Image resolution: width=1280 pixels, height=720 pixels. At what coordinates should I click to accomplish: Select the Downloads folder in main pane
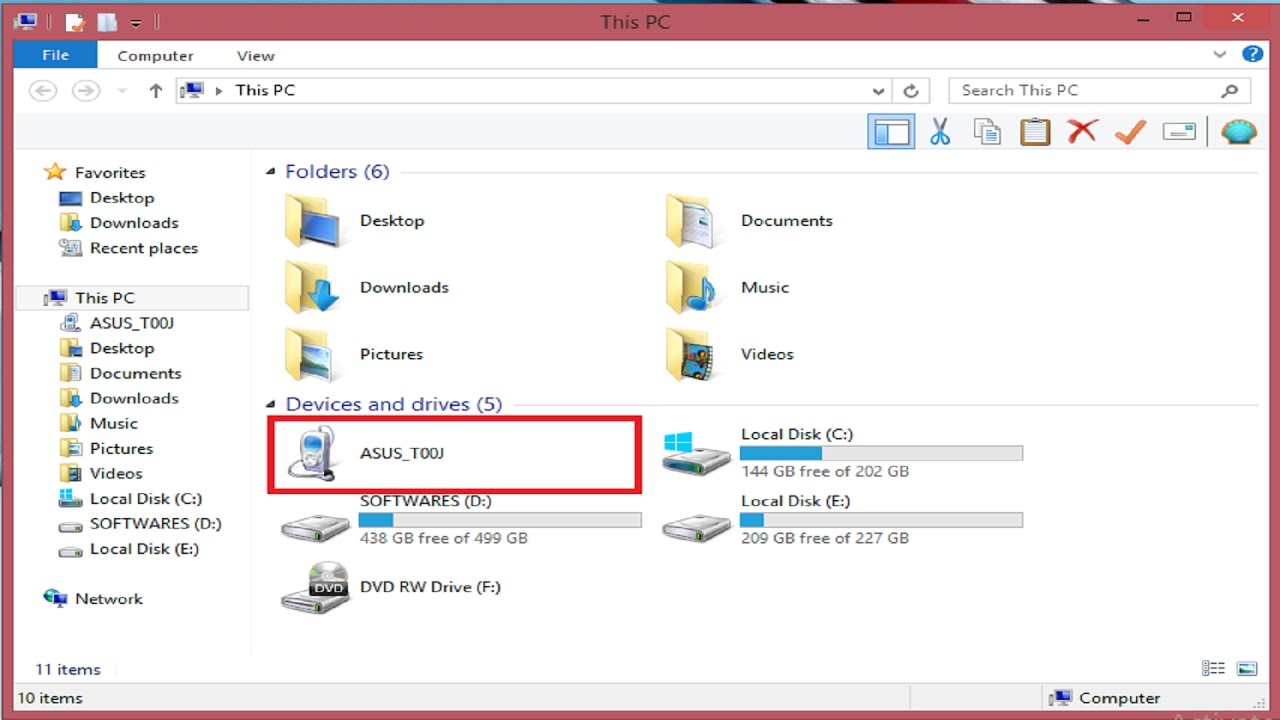pos(367,287)
